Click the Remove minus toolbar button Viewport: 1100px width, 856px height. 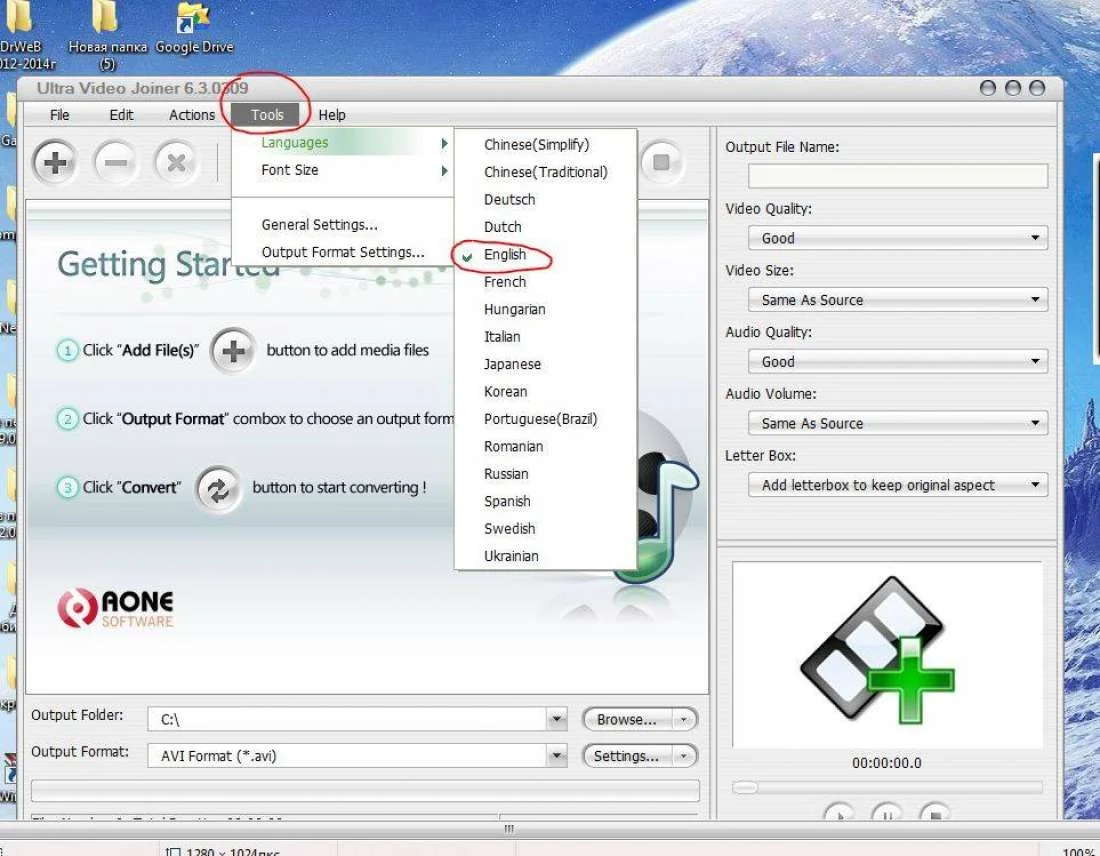pyautogui.click(x=116, y=163)
